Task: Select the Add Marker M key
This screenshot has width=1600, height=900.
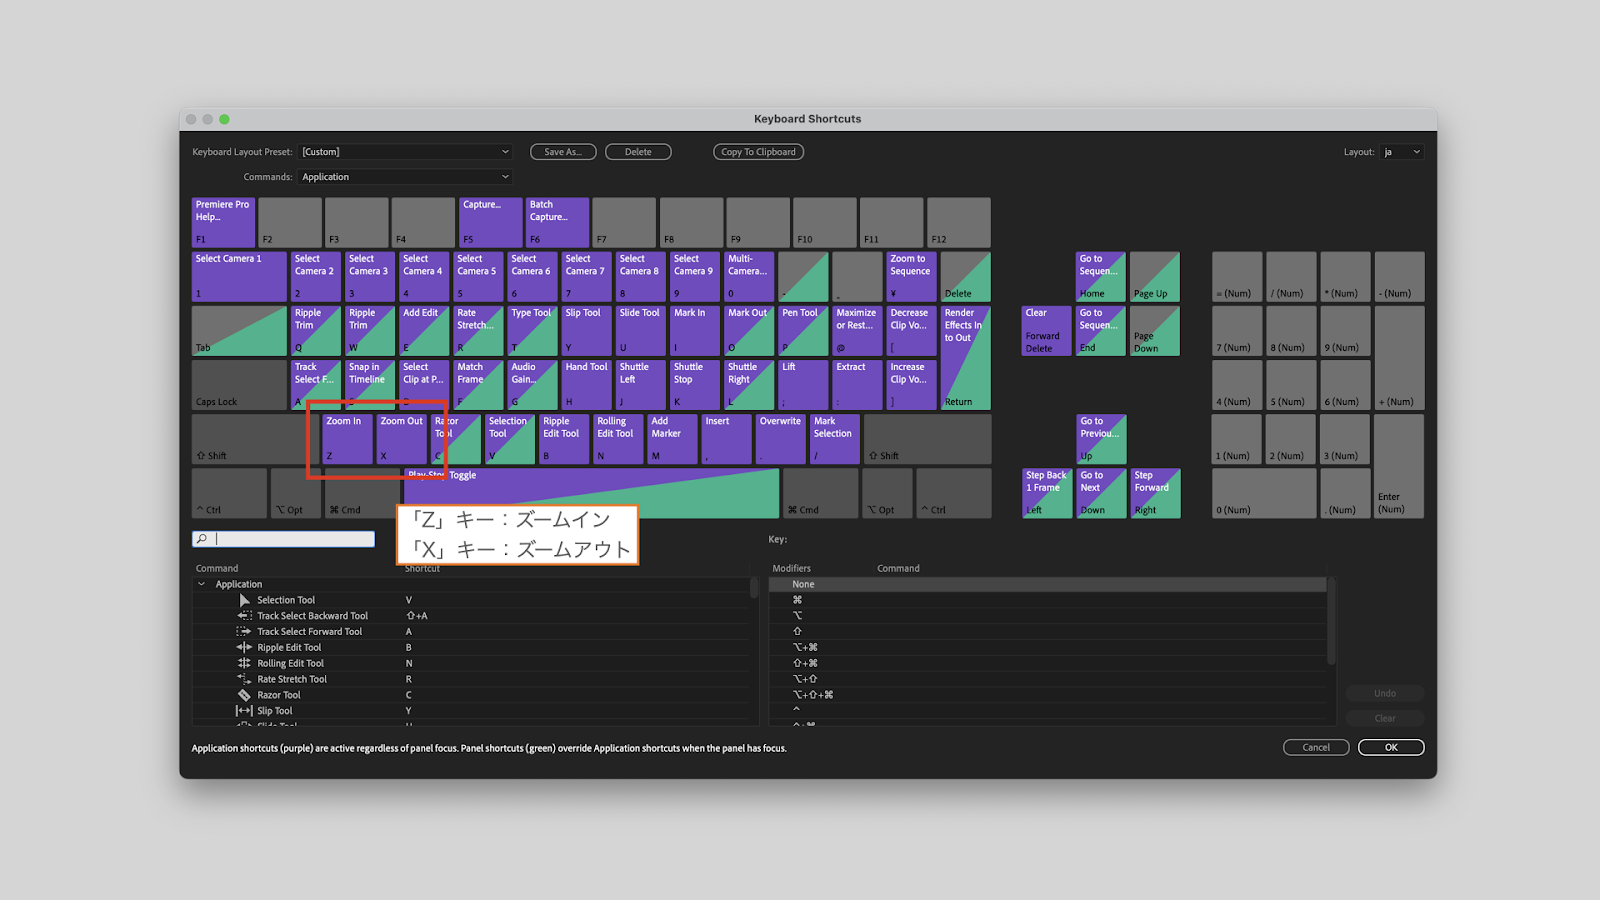Action: [x=672, y=439]
